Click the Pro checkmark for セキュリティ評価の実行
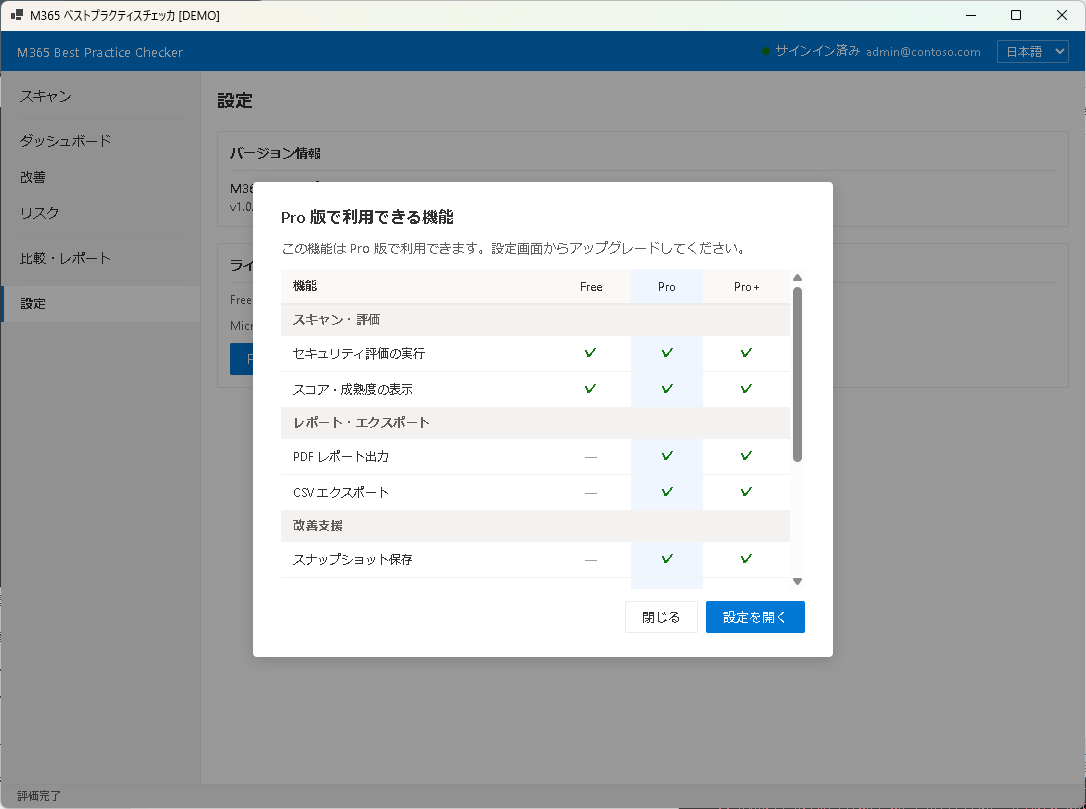1086x809 pixels. [666, 353]
